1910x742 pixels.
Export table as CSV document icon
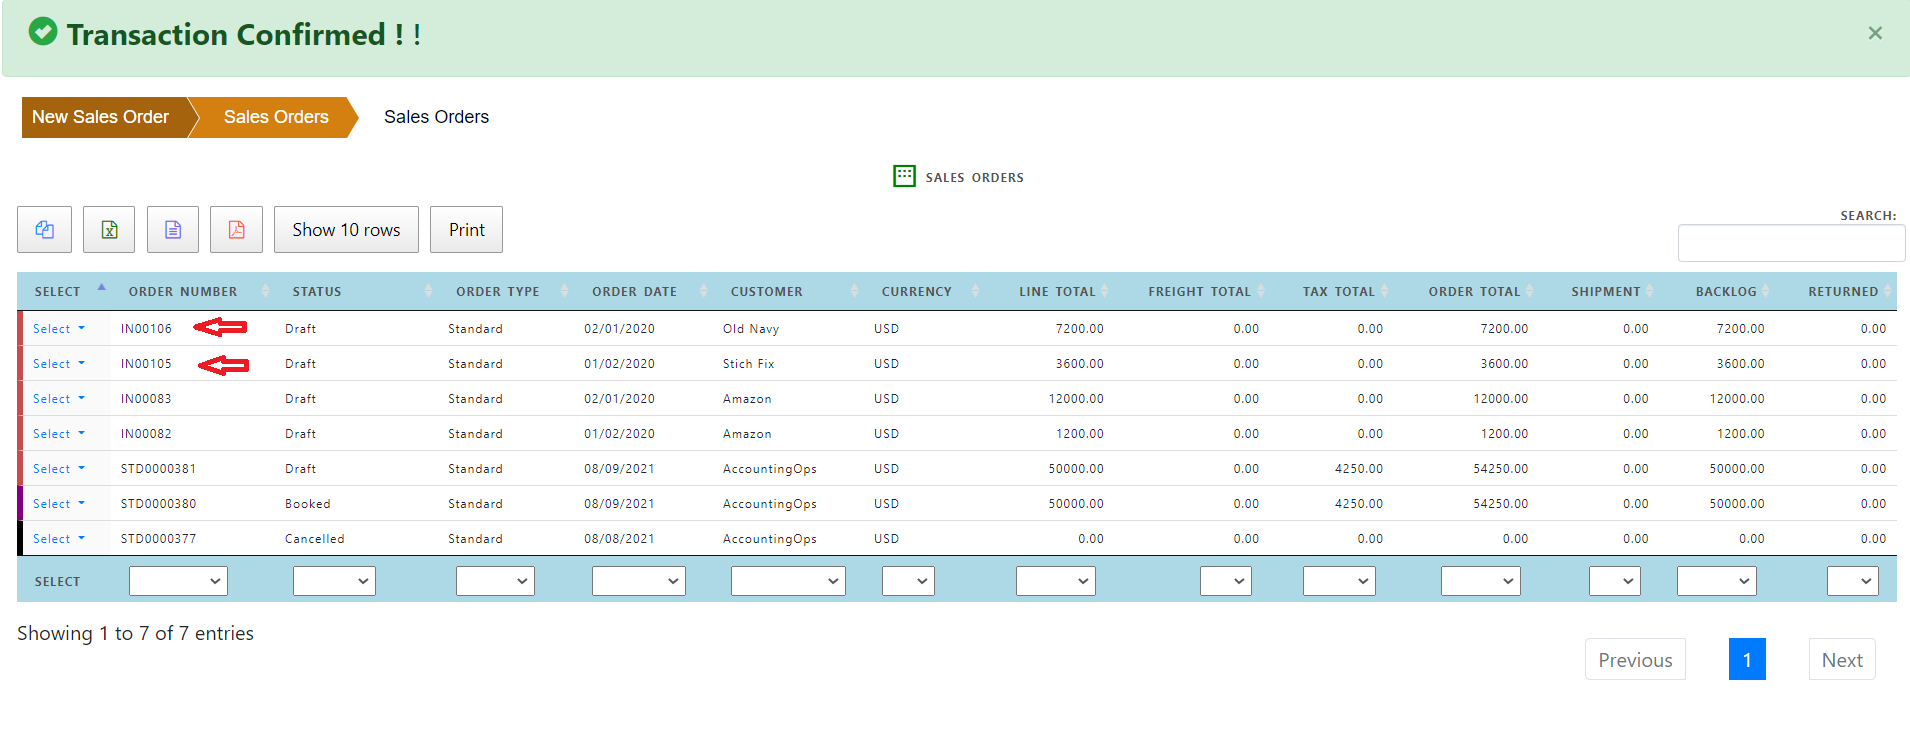173,230
